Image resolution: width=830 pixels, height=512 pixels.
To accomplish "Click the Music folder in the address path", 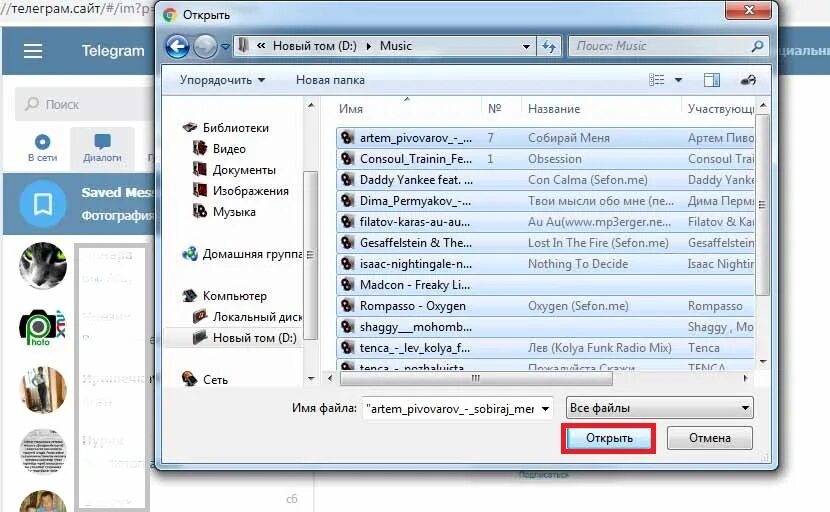I will click(x=395, y=46).
